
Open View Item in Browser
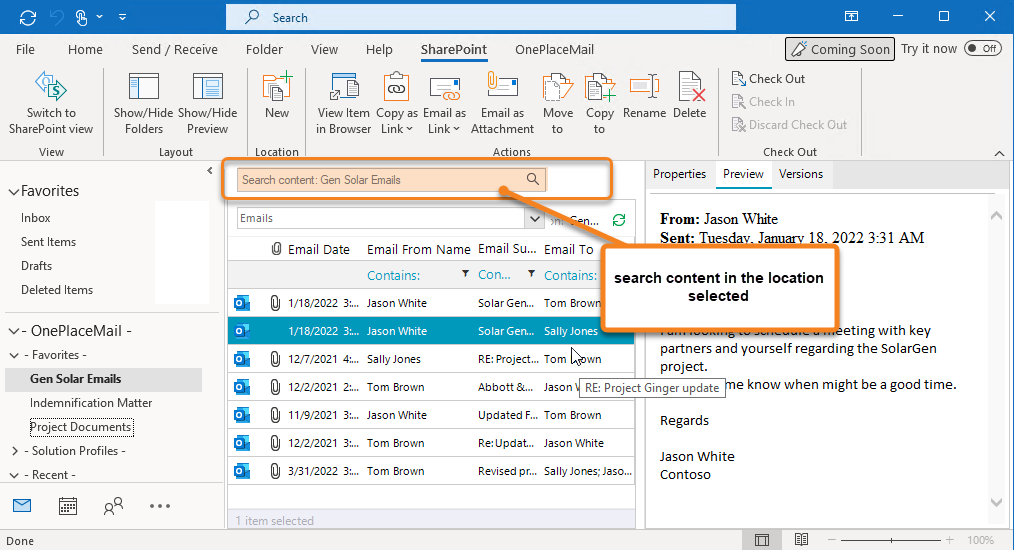point(343,103)
